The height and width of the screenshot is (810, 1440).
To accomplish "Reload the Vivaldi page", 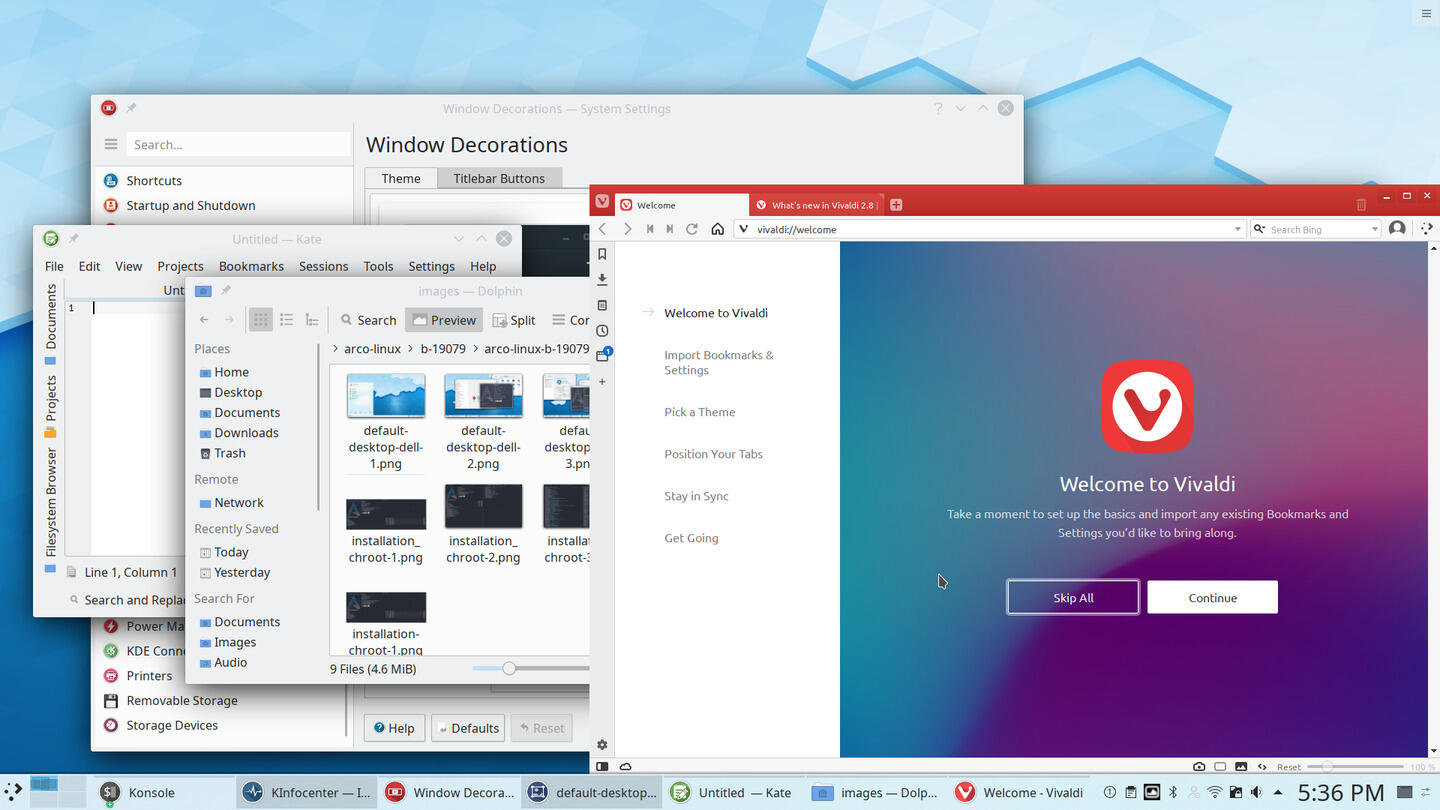I will click(692, 229).
